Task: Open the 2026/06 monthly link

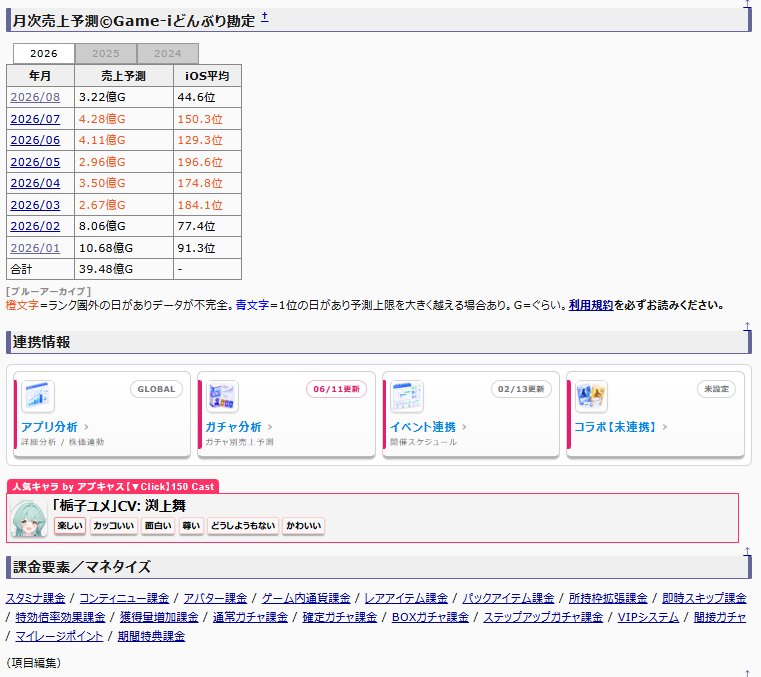Action: pos(35,140)
